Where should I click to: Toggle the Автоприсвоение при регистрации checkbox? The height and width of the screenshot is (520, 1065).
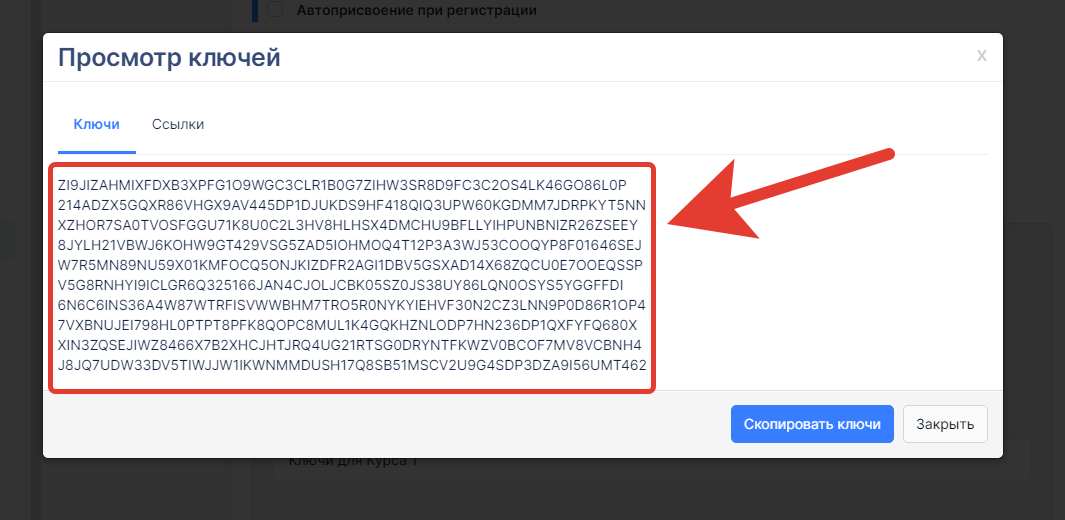pos(275,10)
